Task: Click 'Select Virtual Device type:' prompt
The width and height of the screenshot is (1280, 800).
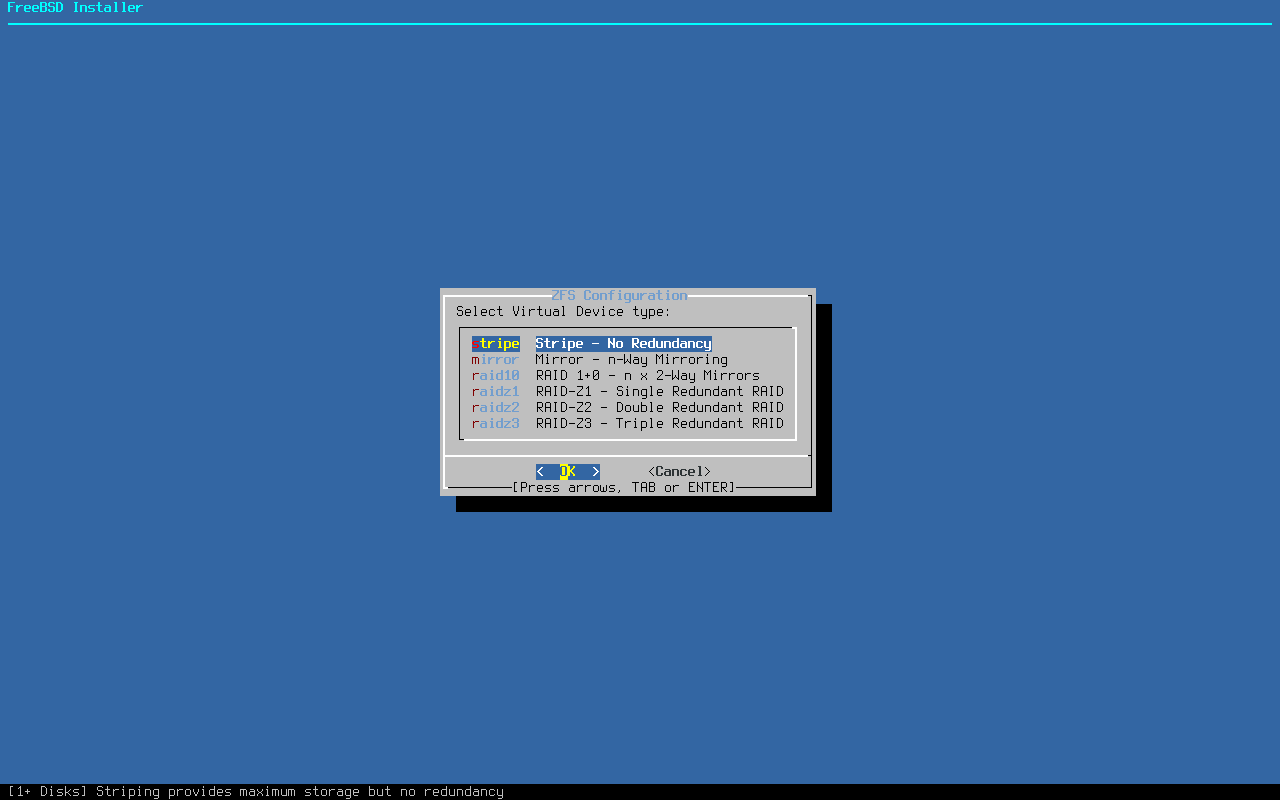Action: (564, 311)
